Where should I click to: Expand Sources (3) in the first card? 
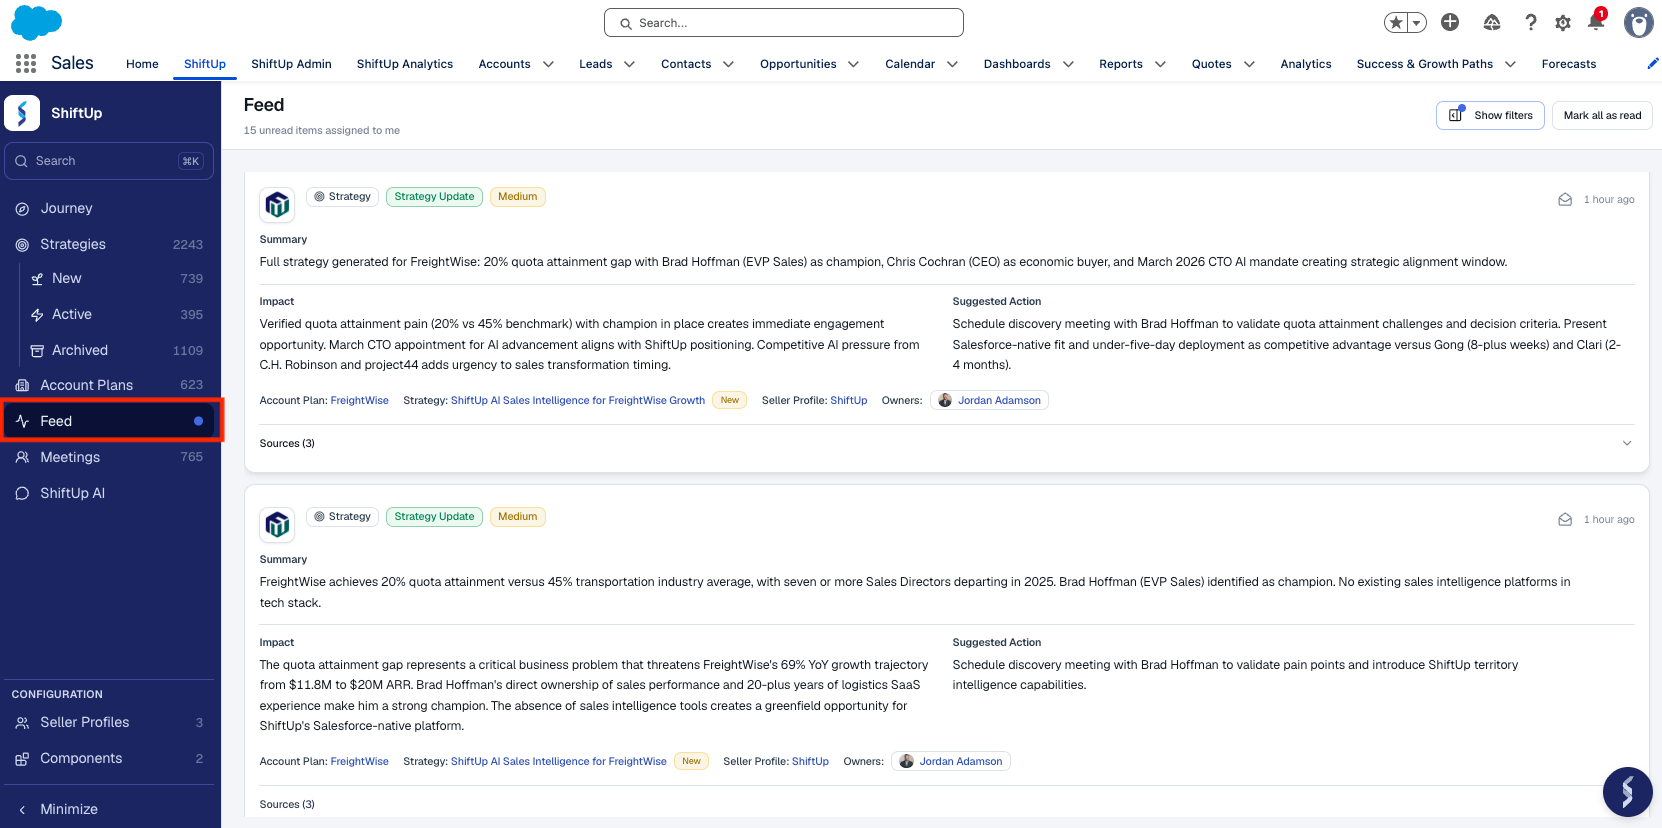click(1627, 443)
